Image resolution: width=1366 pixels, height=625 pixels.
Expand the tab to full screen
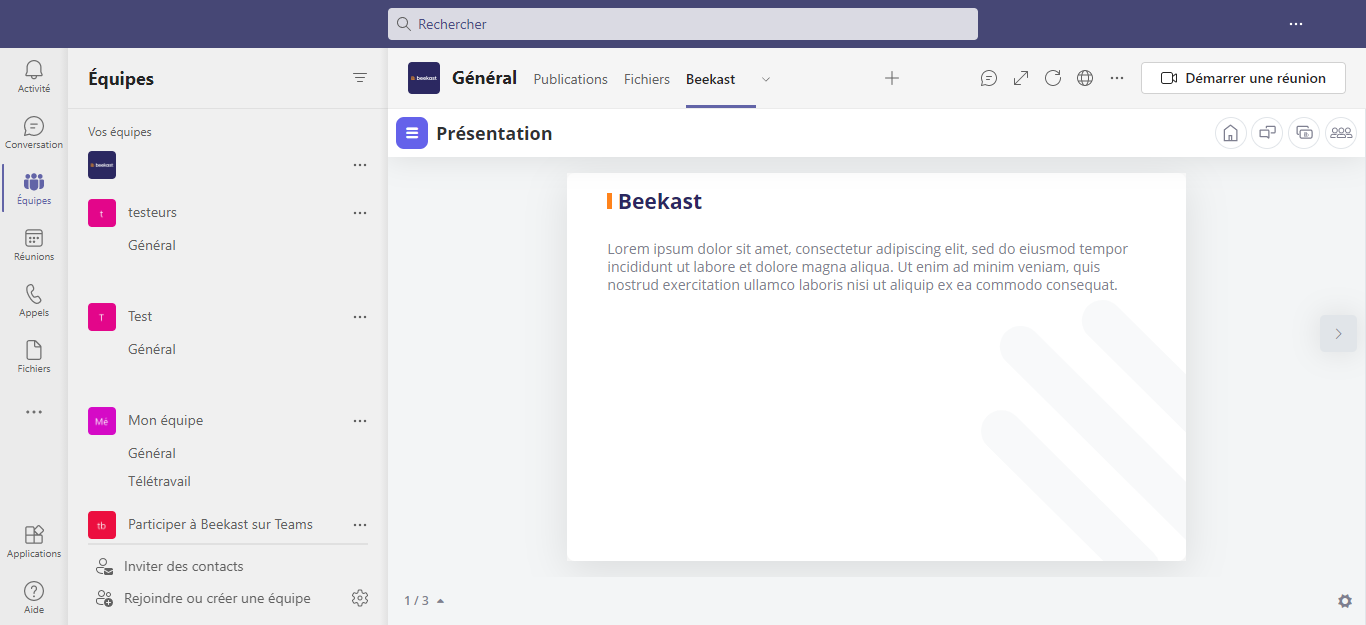(x=1021, y=78)
